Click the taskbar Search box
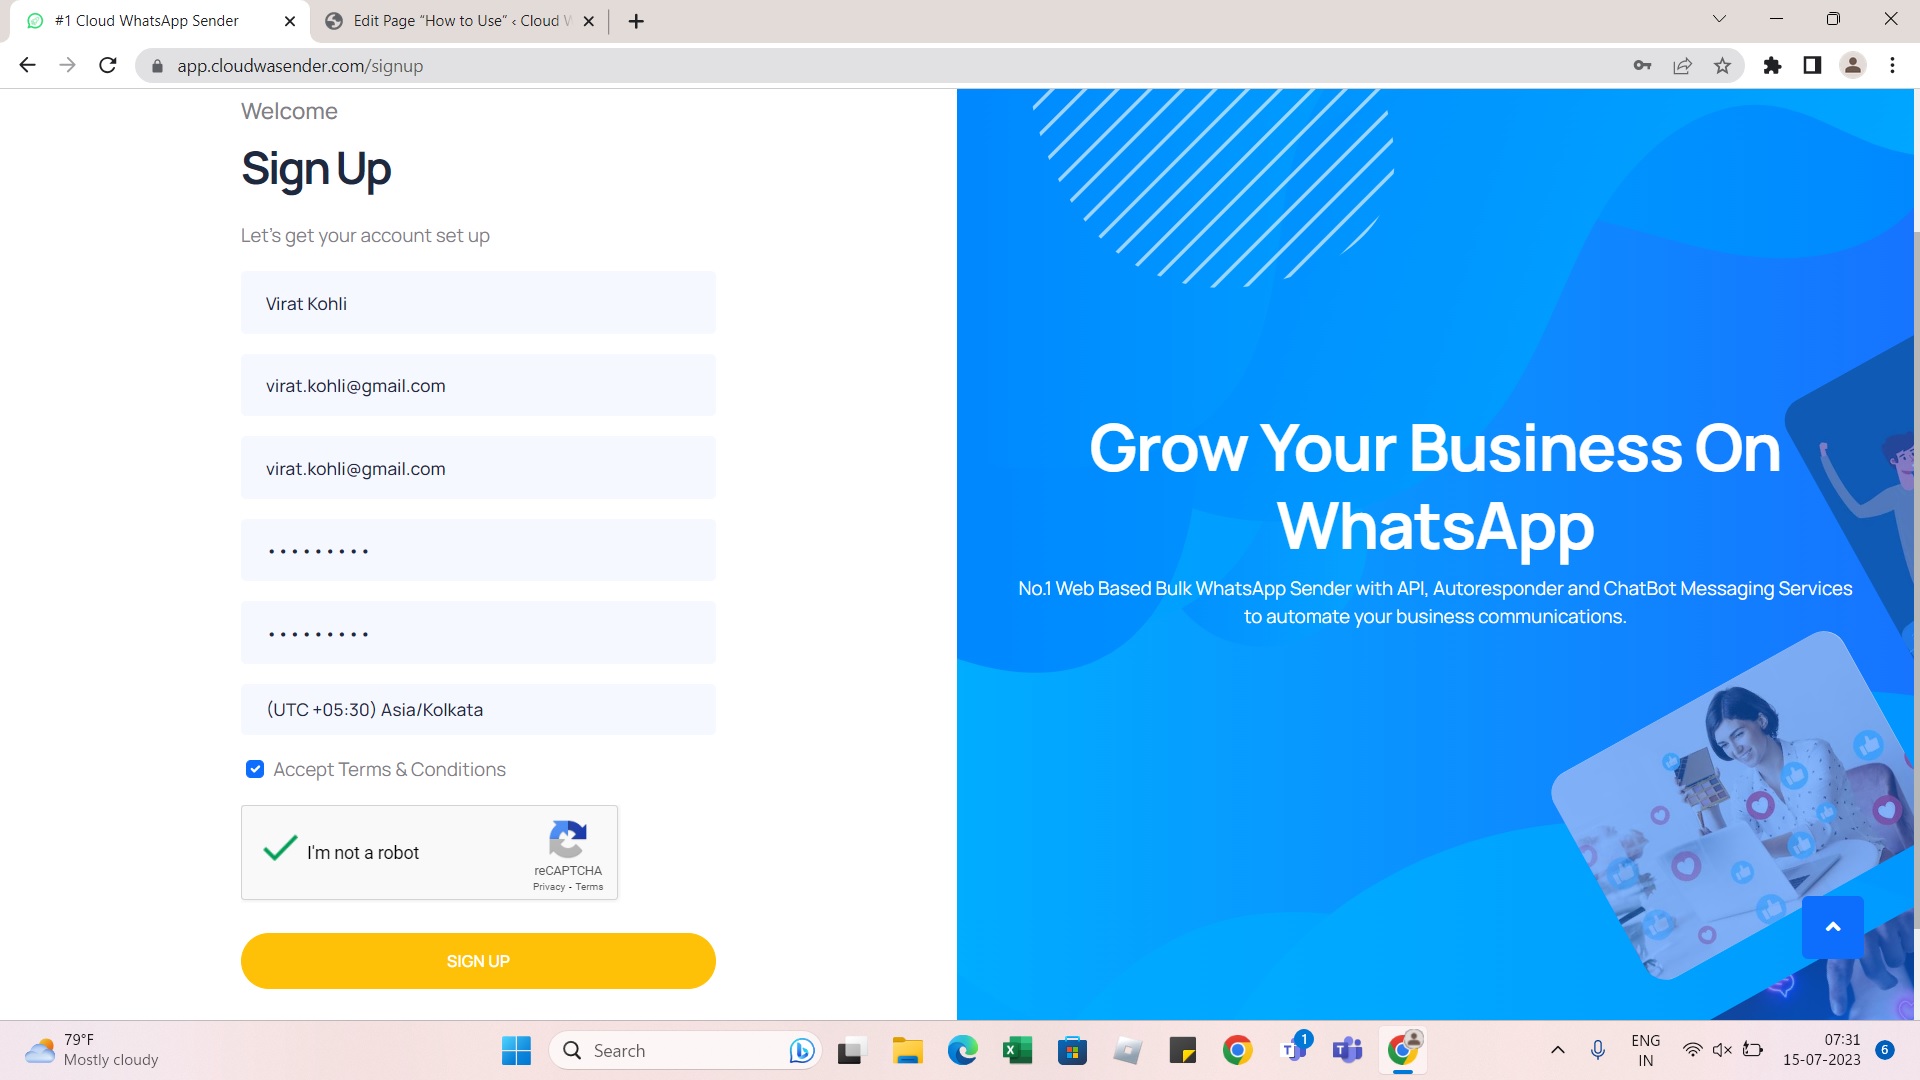This screenshot has width=1920, height=1080. point(685,1050)
